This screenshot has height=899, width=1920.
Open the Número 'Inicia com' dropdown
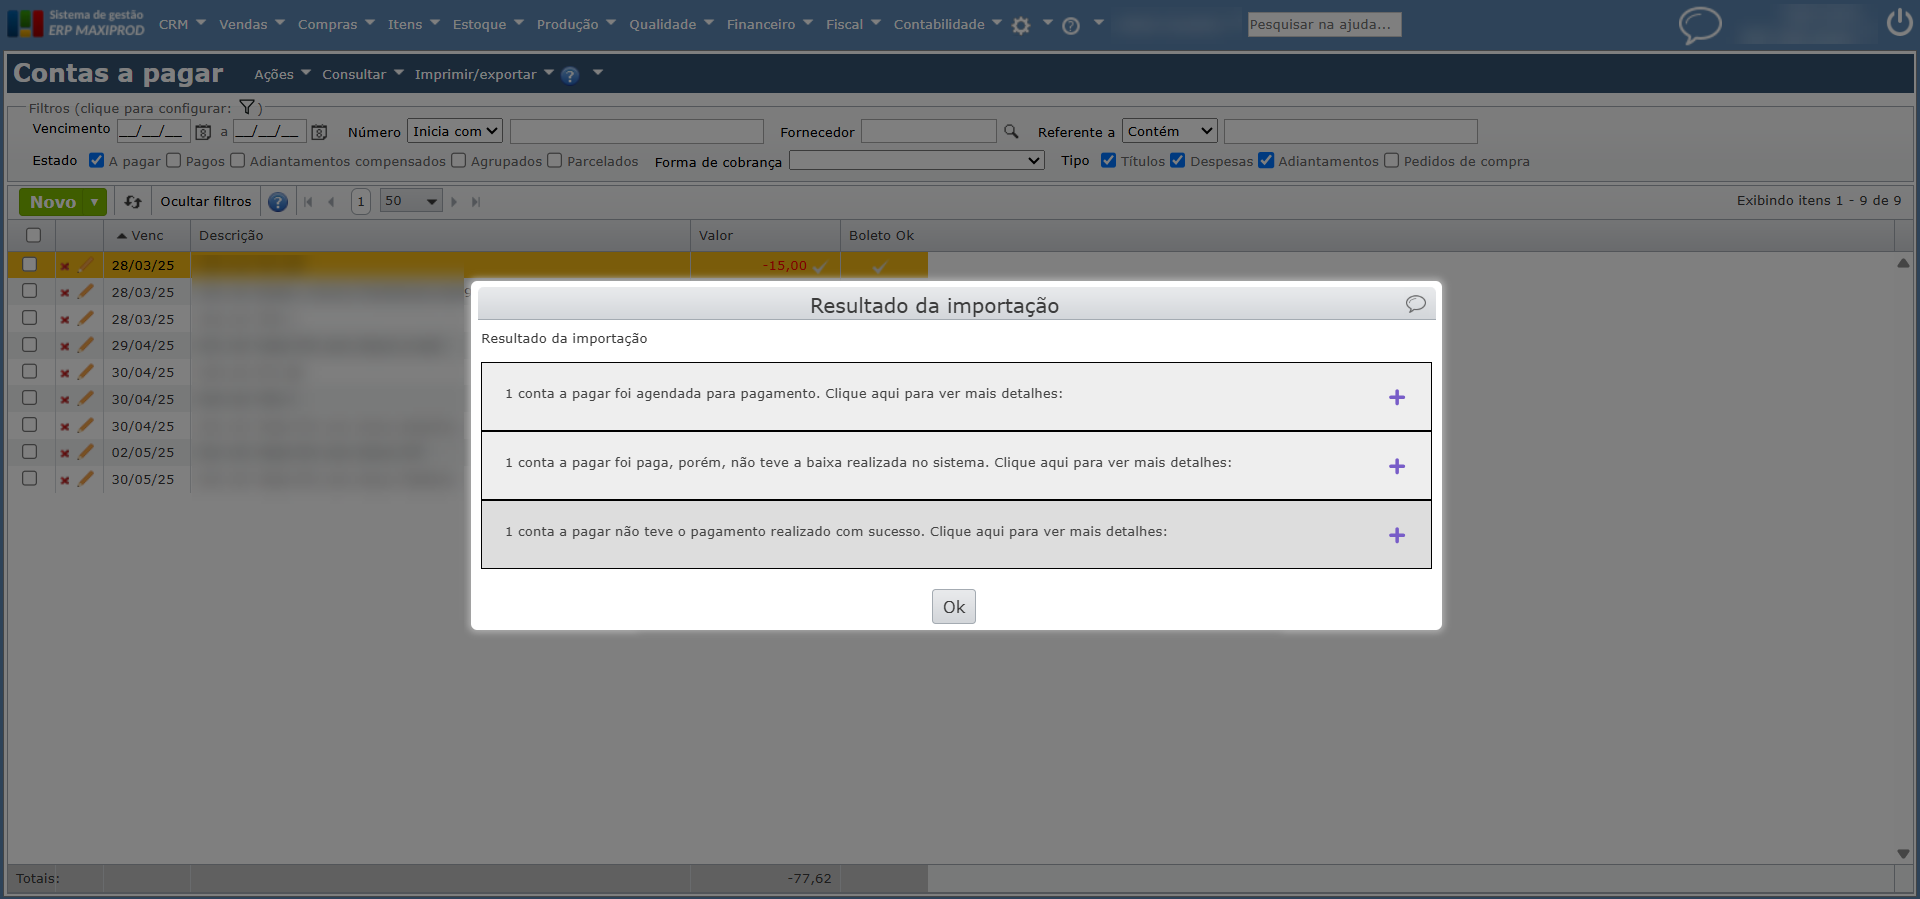coord(455,131)
